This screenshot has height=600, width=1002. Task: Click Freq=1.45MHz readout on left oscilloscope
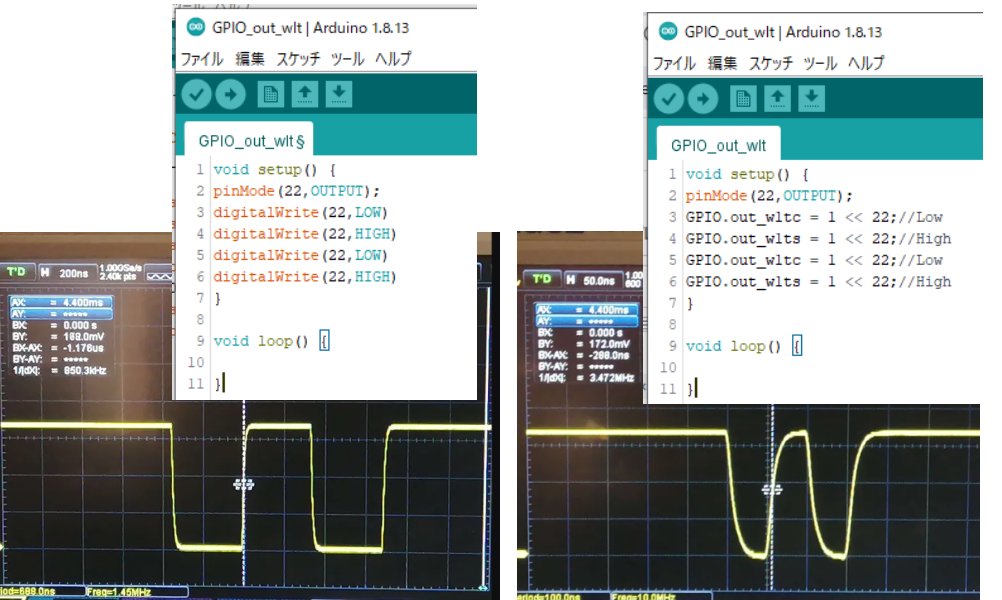tap(120, 592)
